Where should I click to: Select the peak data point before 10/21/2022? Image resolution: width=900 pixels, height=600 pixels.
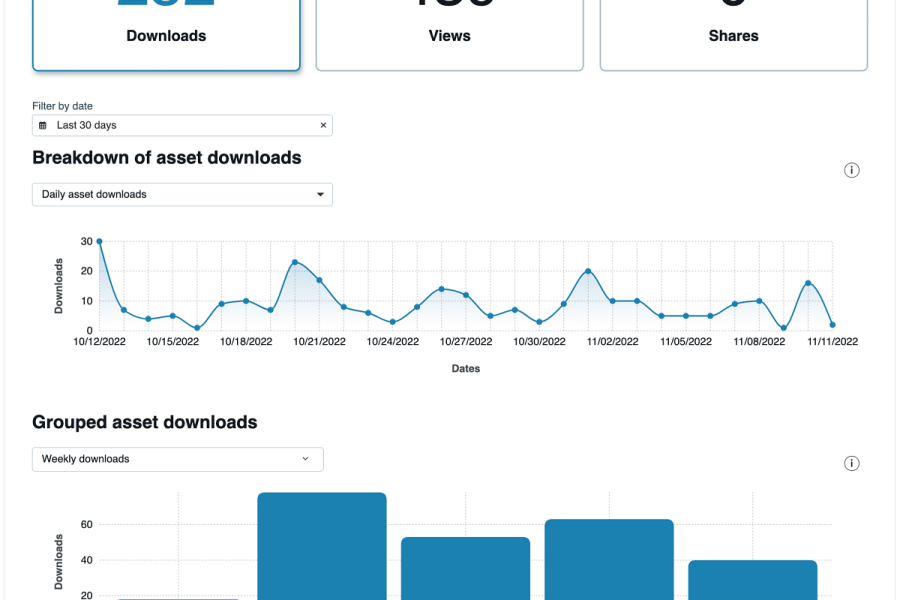[x=295, y=262]
